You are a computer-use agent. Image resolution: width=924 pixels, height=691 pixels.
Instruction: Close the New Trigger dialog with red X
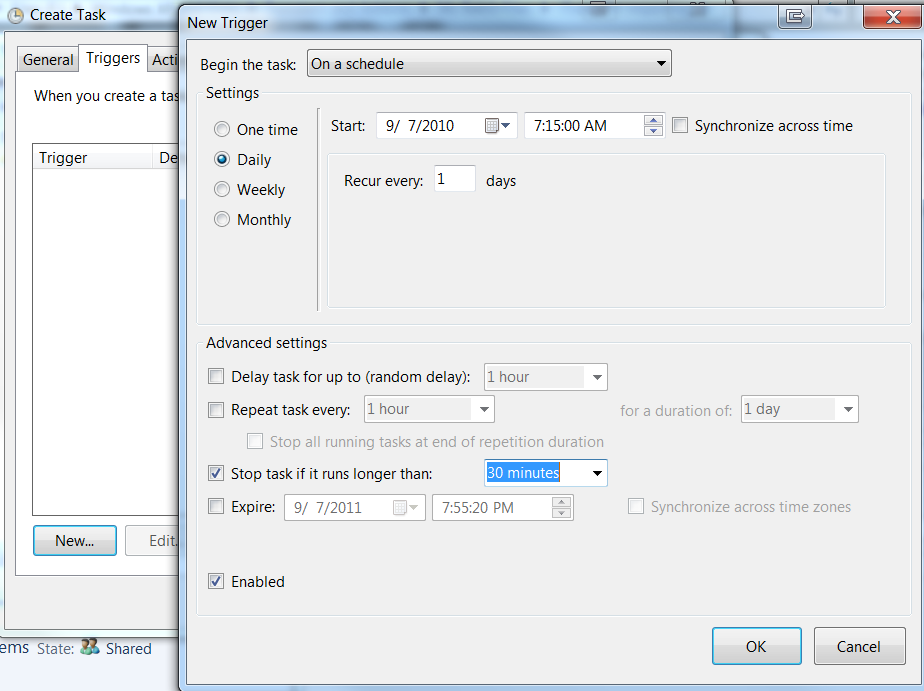pyautogui.click(x=885, y=16)
